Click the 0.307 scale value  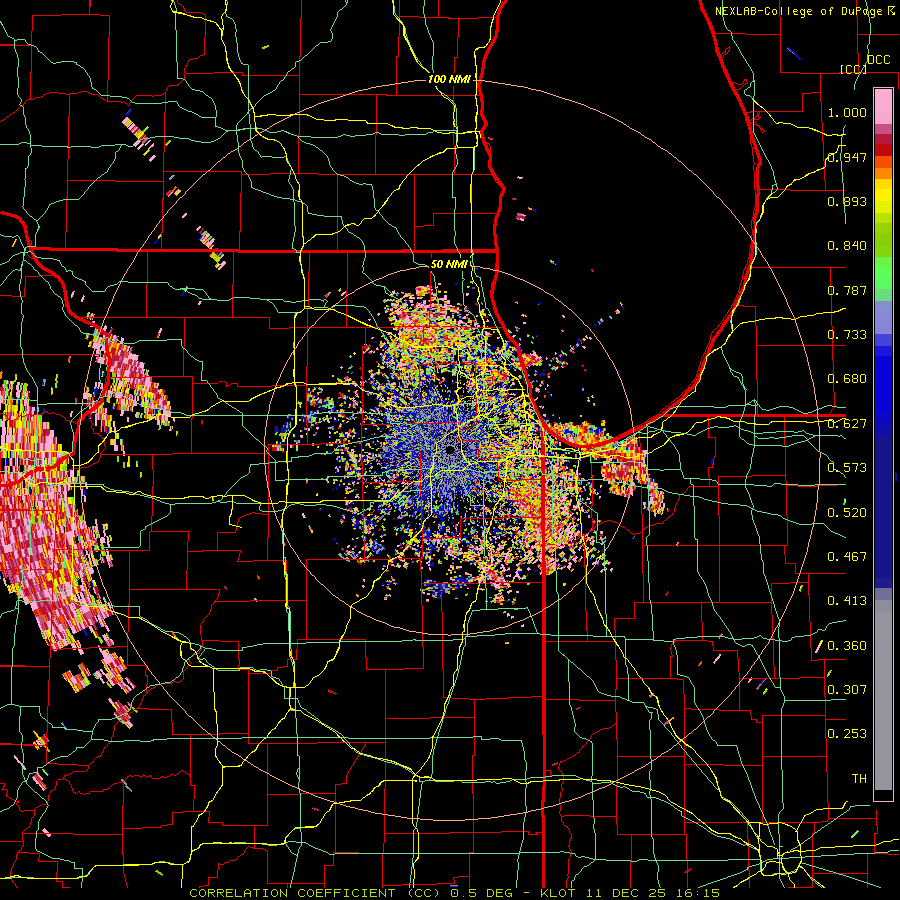point(847,690)
